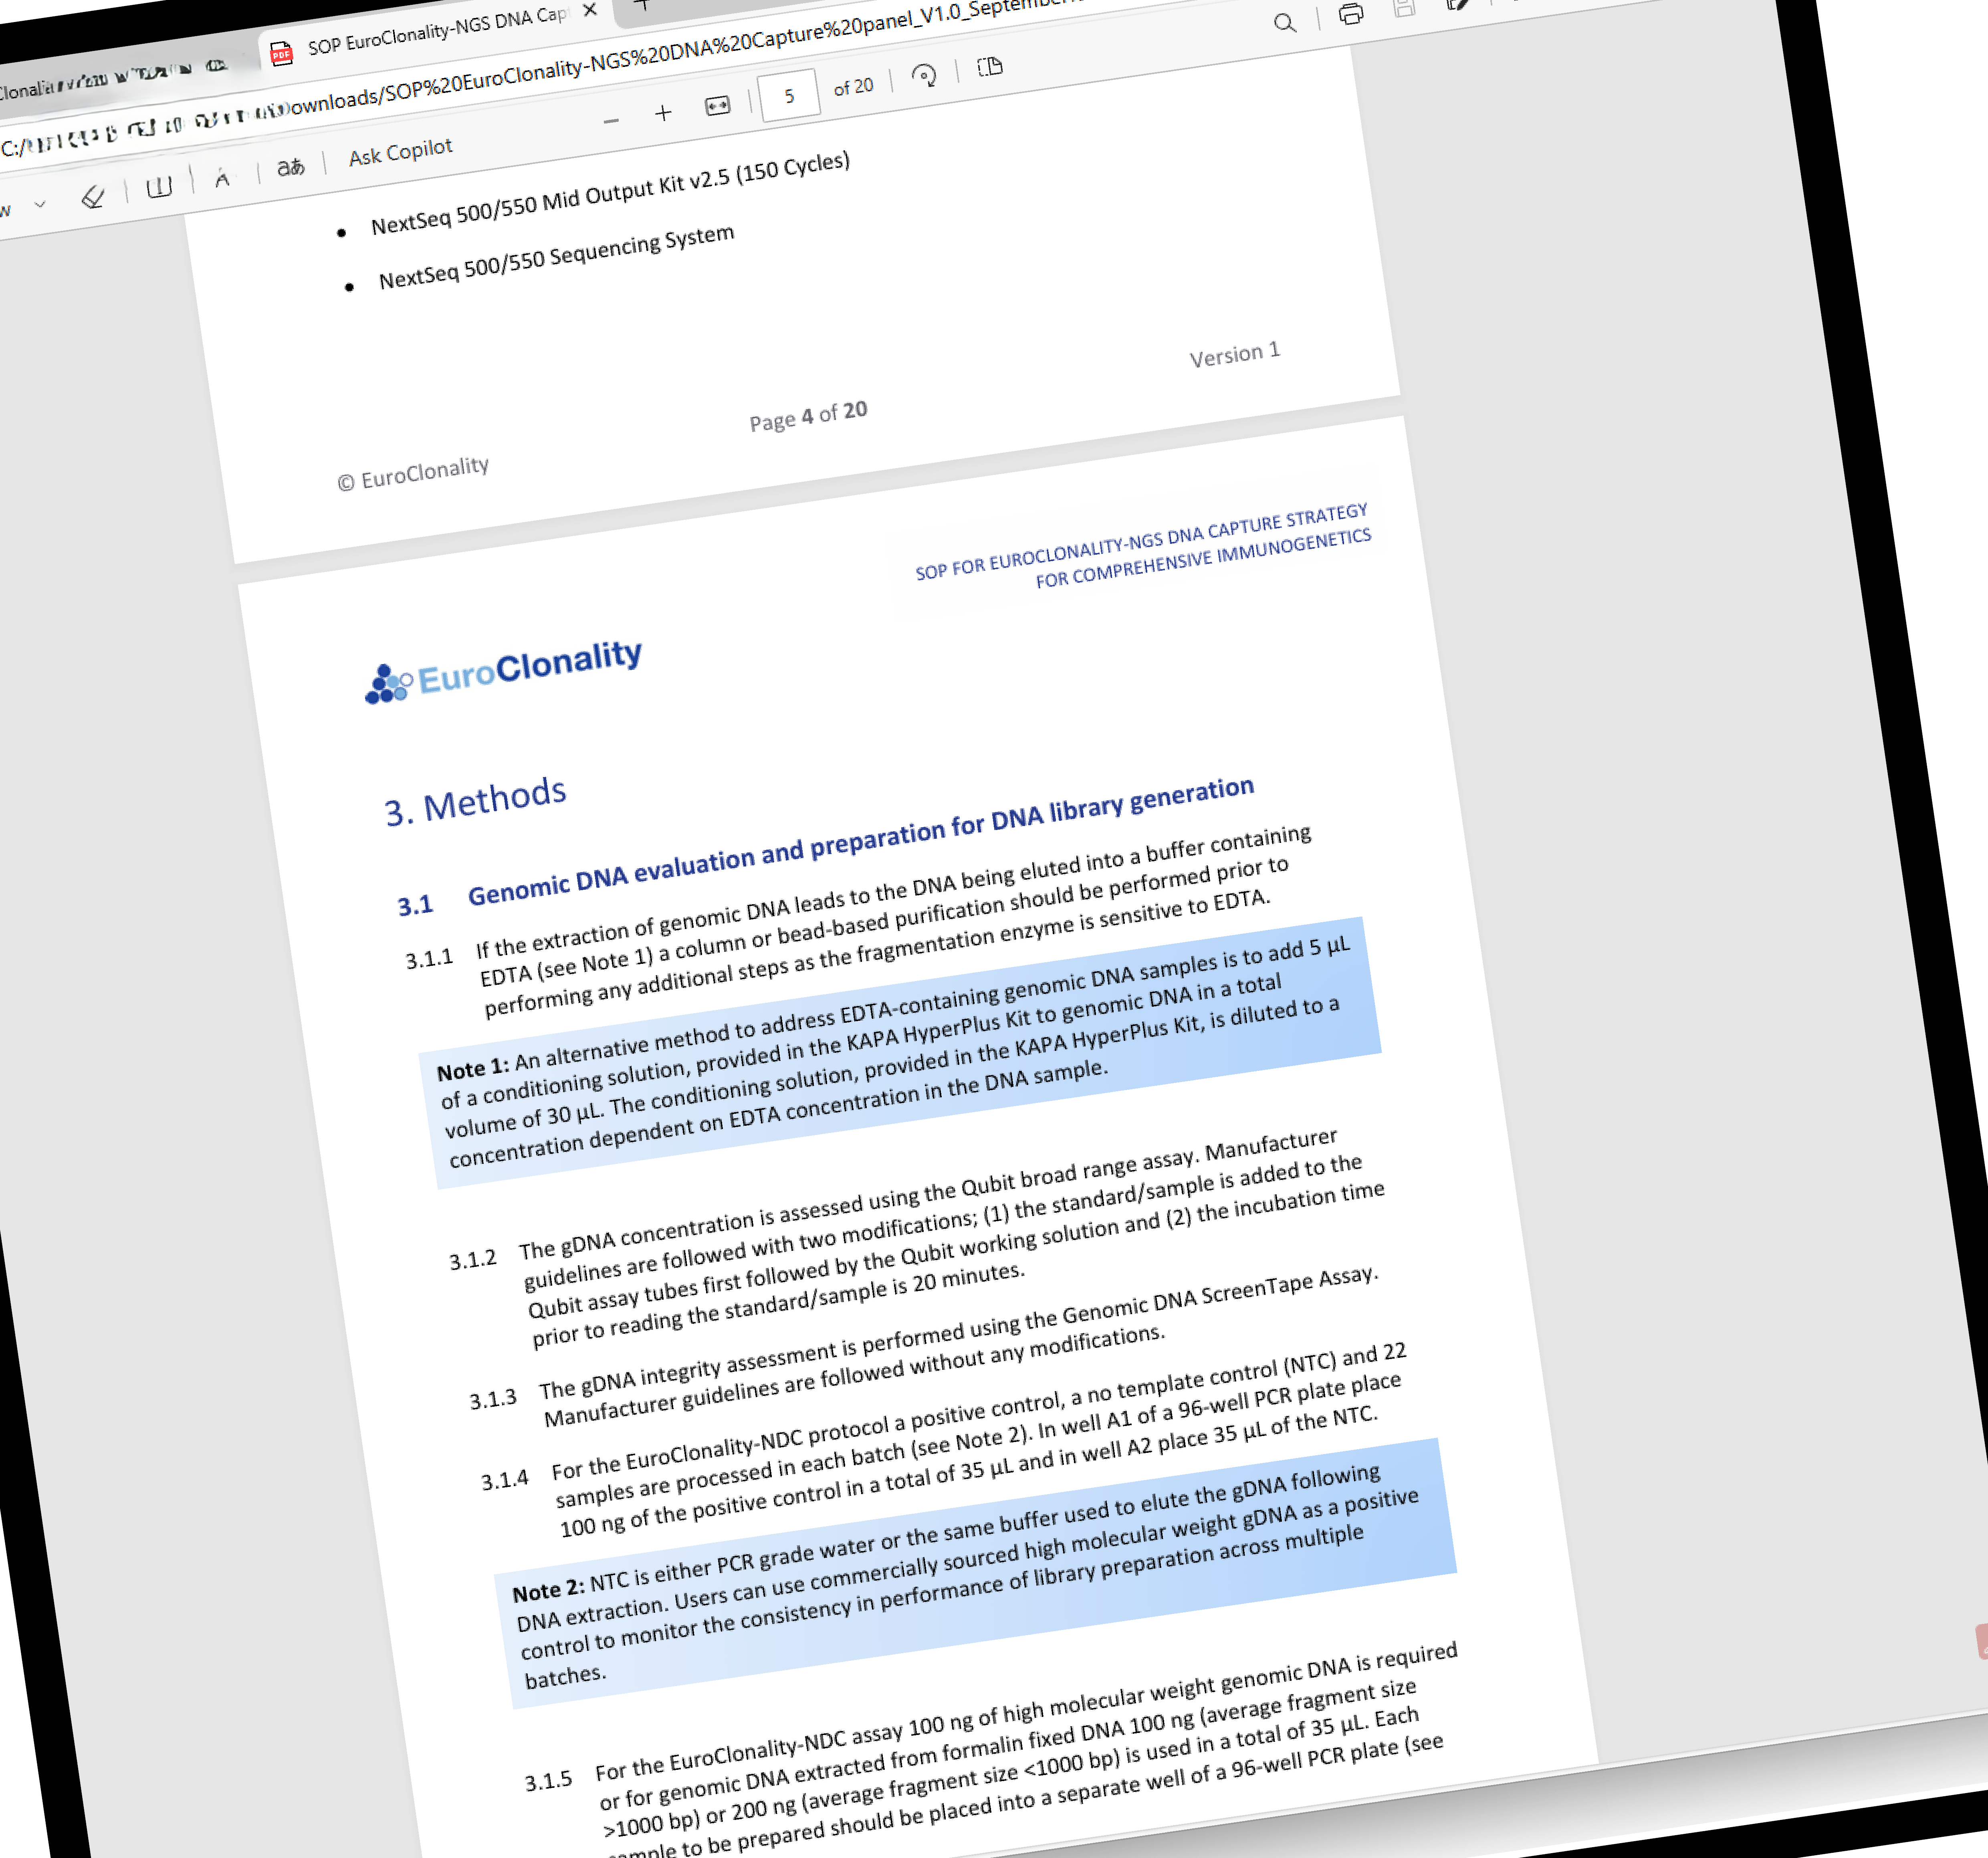1988x1858 pixels.
Task: Click the page number field showing 5
Action: tap(789, 96)
